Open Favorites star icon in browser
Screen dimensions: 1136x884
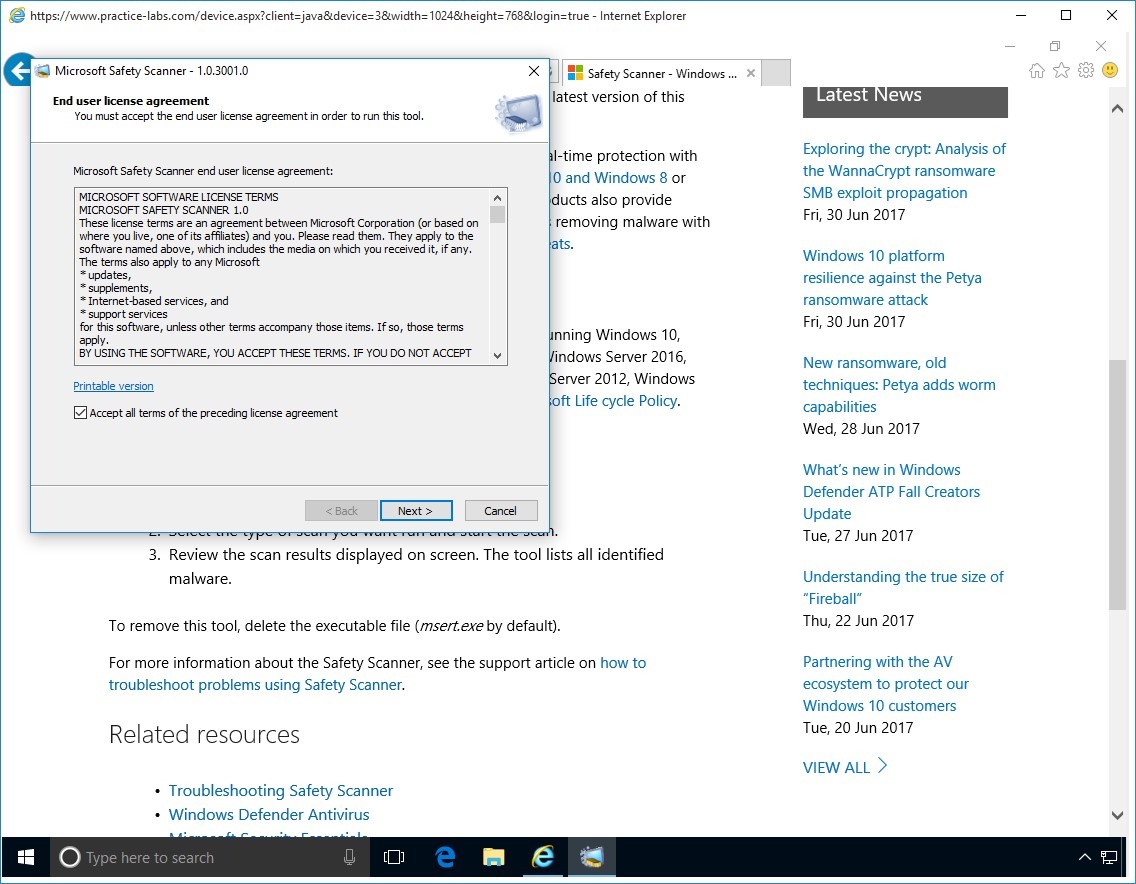1061,71
